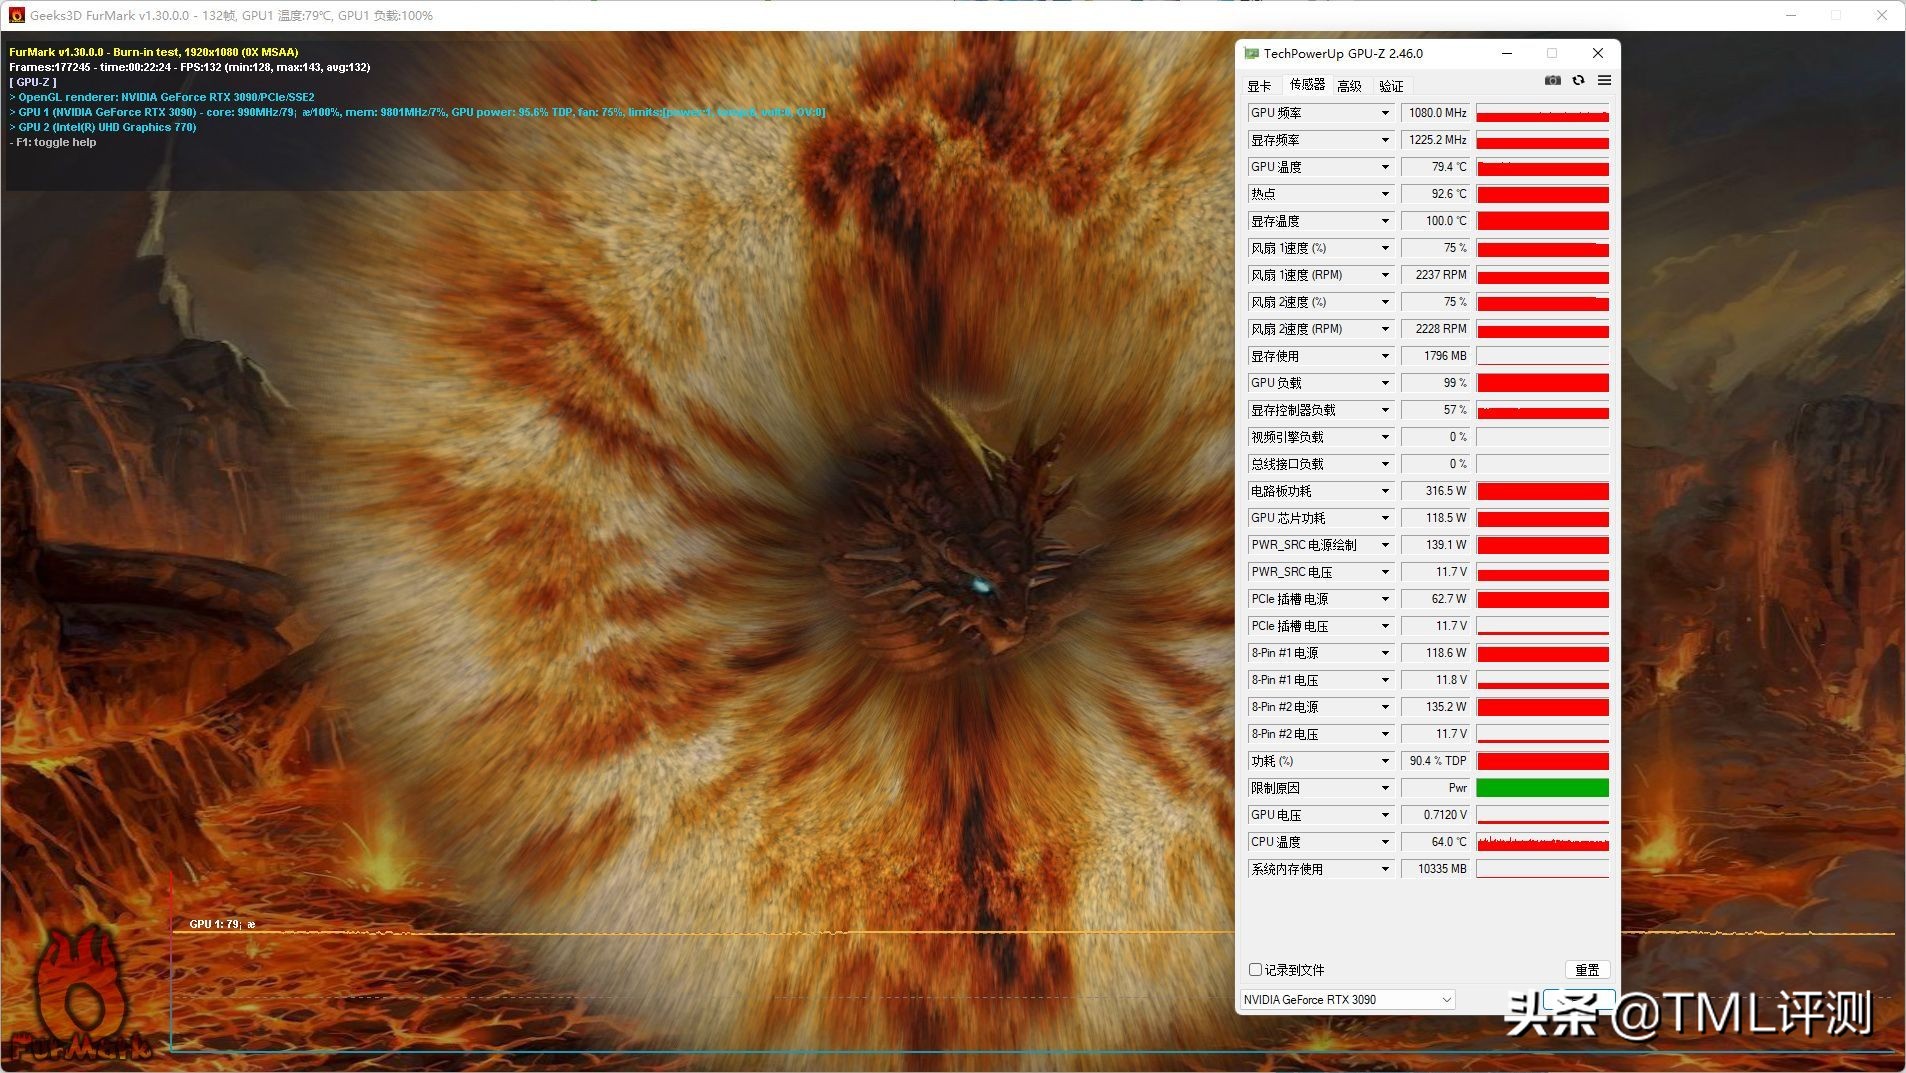
Task: Expand the 风扇 2速度 (RPM) dropdown
Action: point(1385,329)
